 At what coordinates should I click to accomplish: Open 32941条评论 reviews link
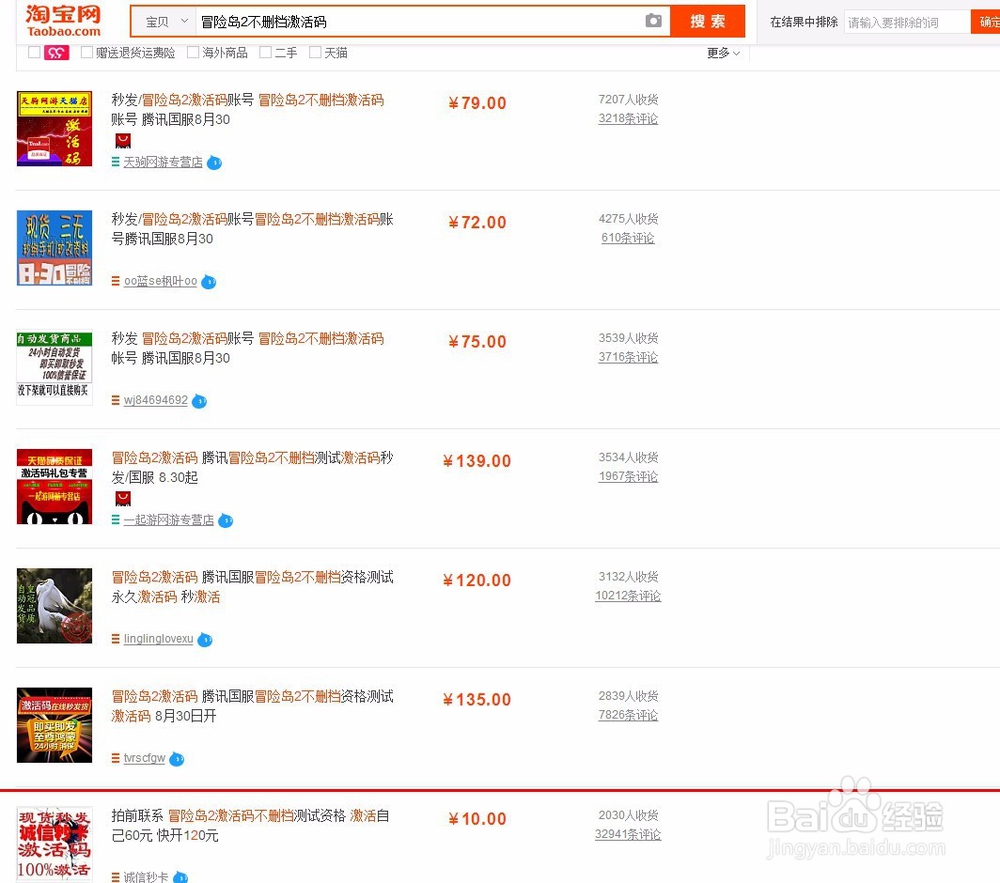[x=628, y=834]
